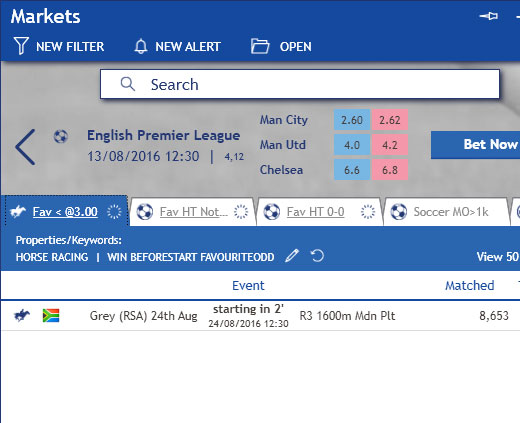Click the refresh spinner on Fav HT 0-0 tab

coord(368,212)
